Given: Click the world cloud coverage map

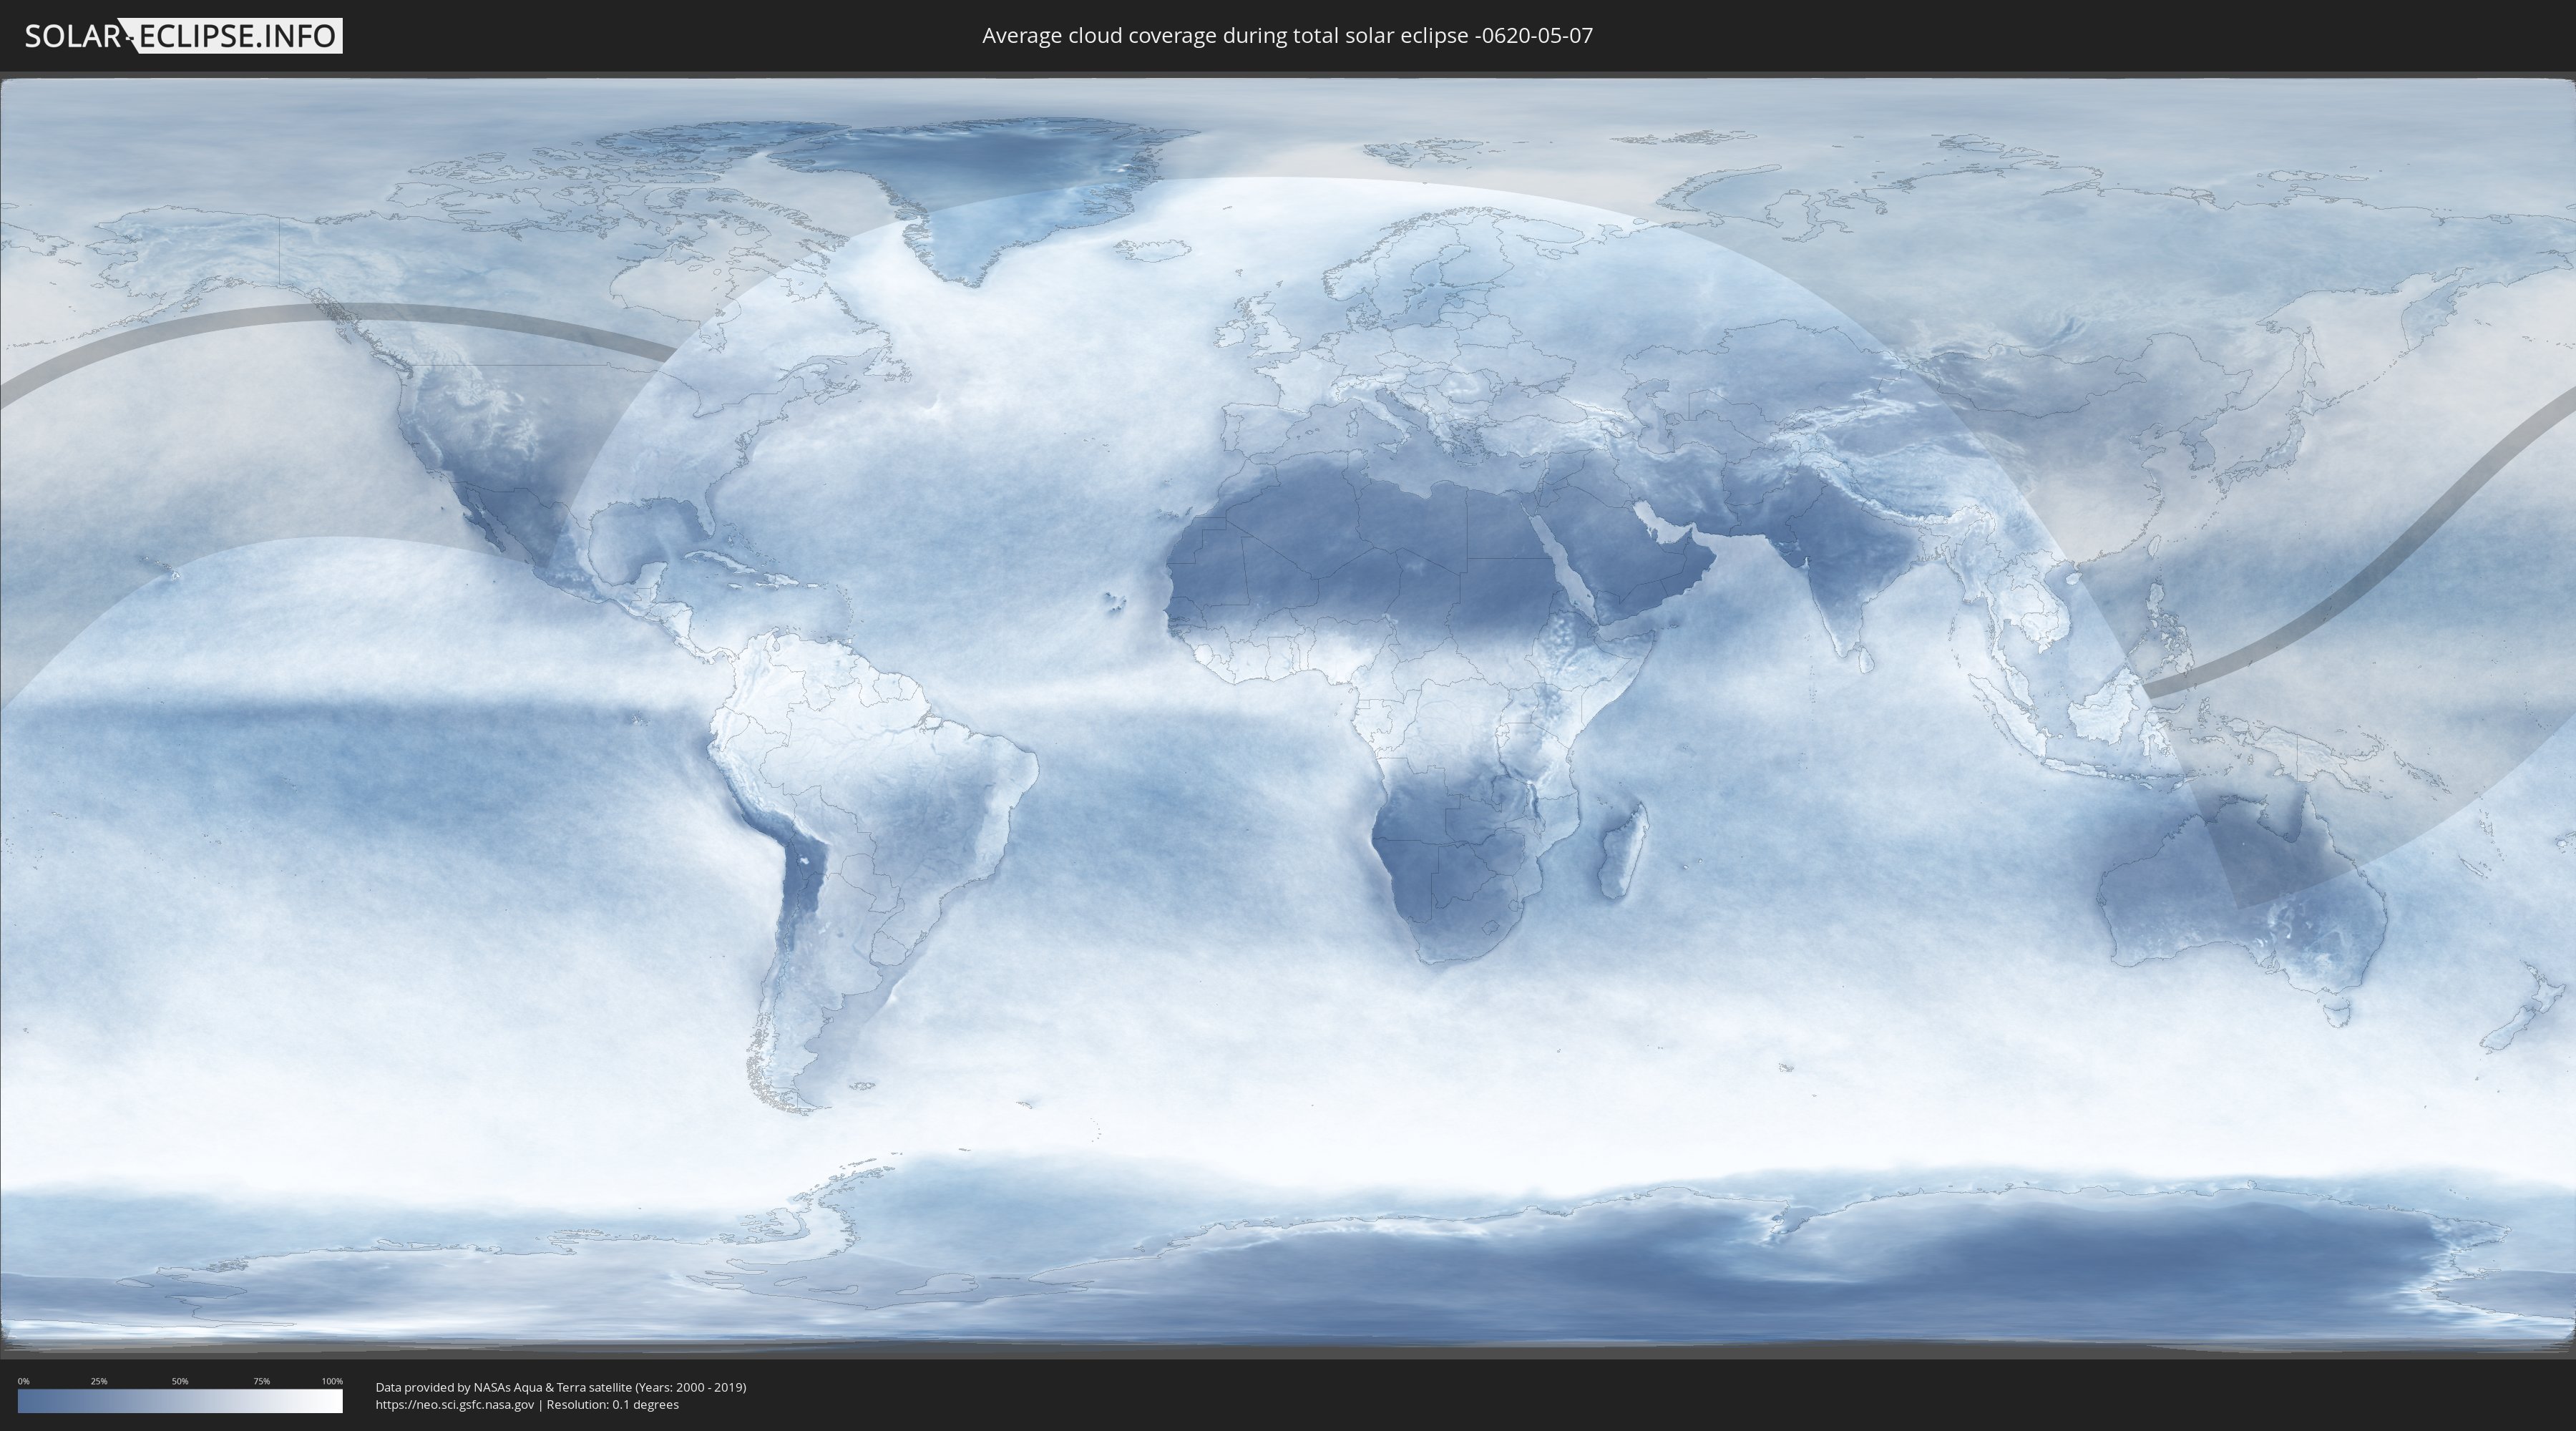Looking at the screenshot, I should coord(1288,715).
